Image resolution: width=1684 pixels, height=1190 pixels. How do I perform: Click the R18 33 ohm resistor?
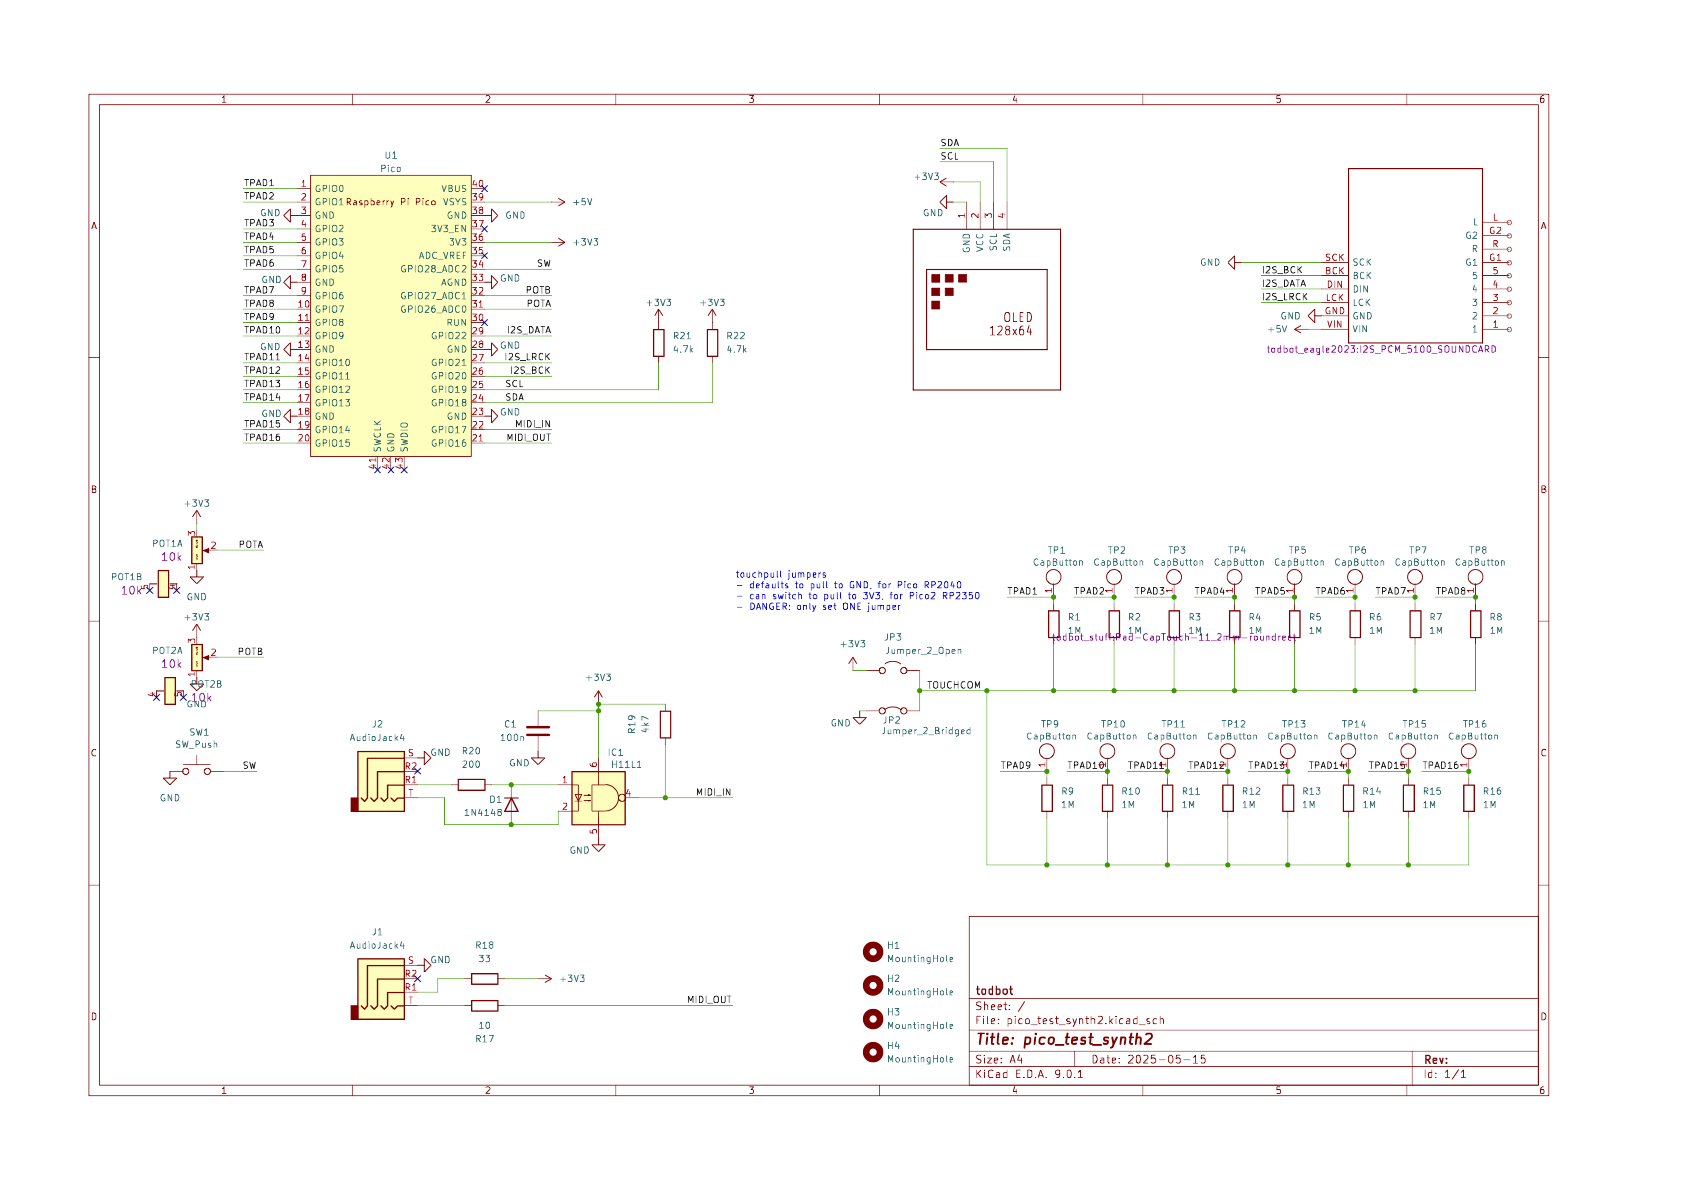tap(484, 979)
